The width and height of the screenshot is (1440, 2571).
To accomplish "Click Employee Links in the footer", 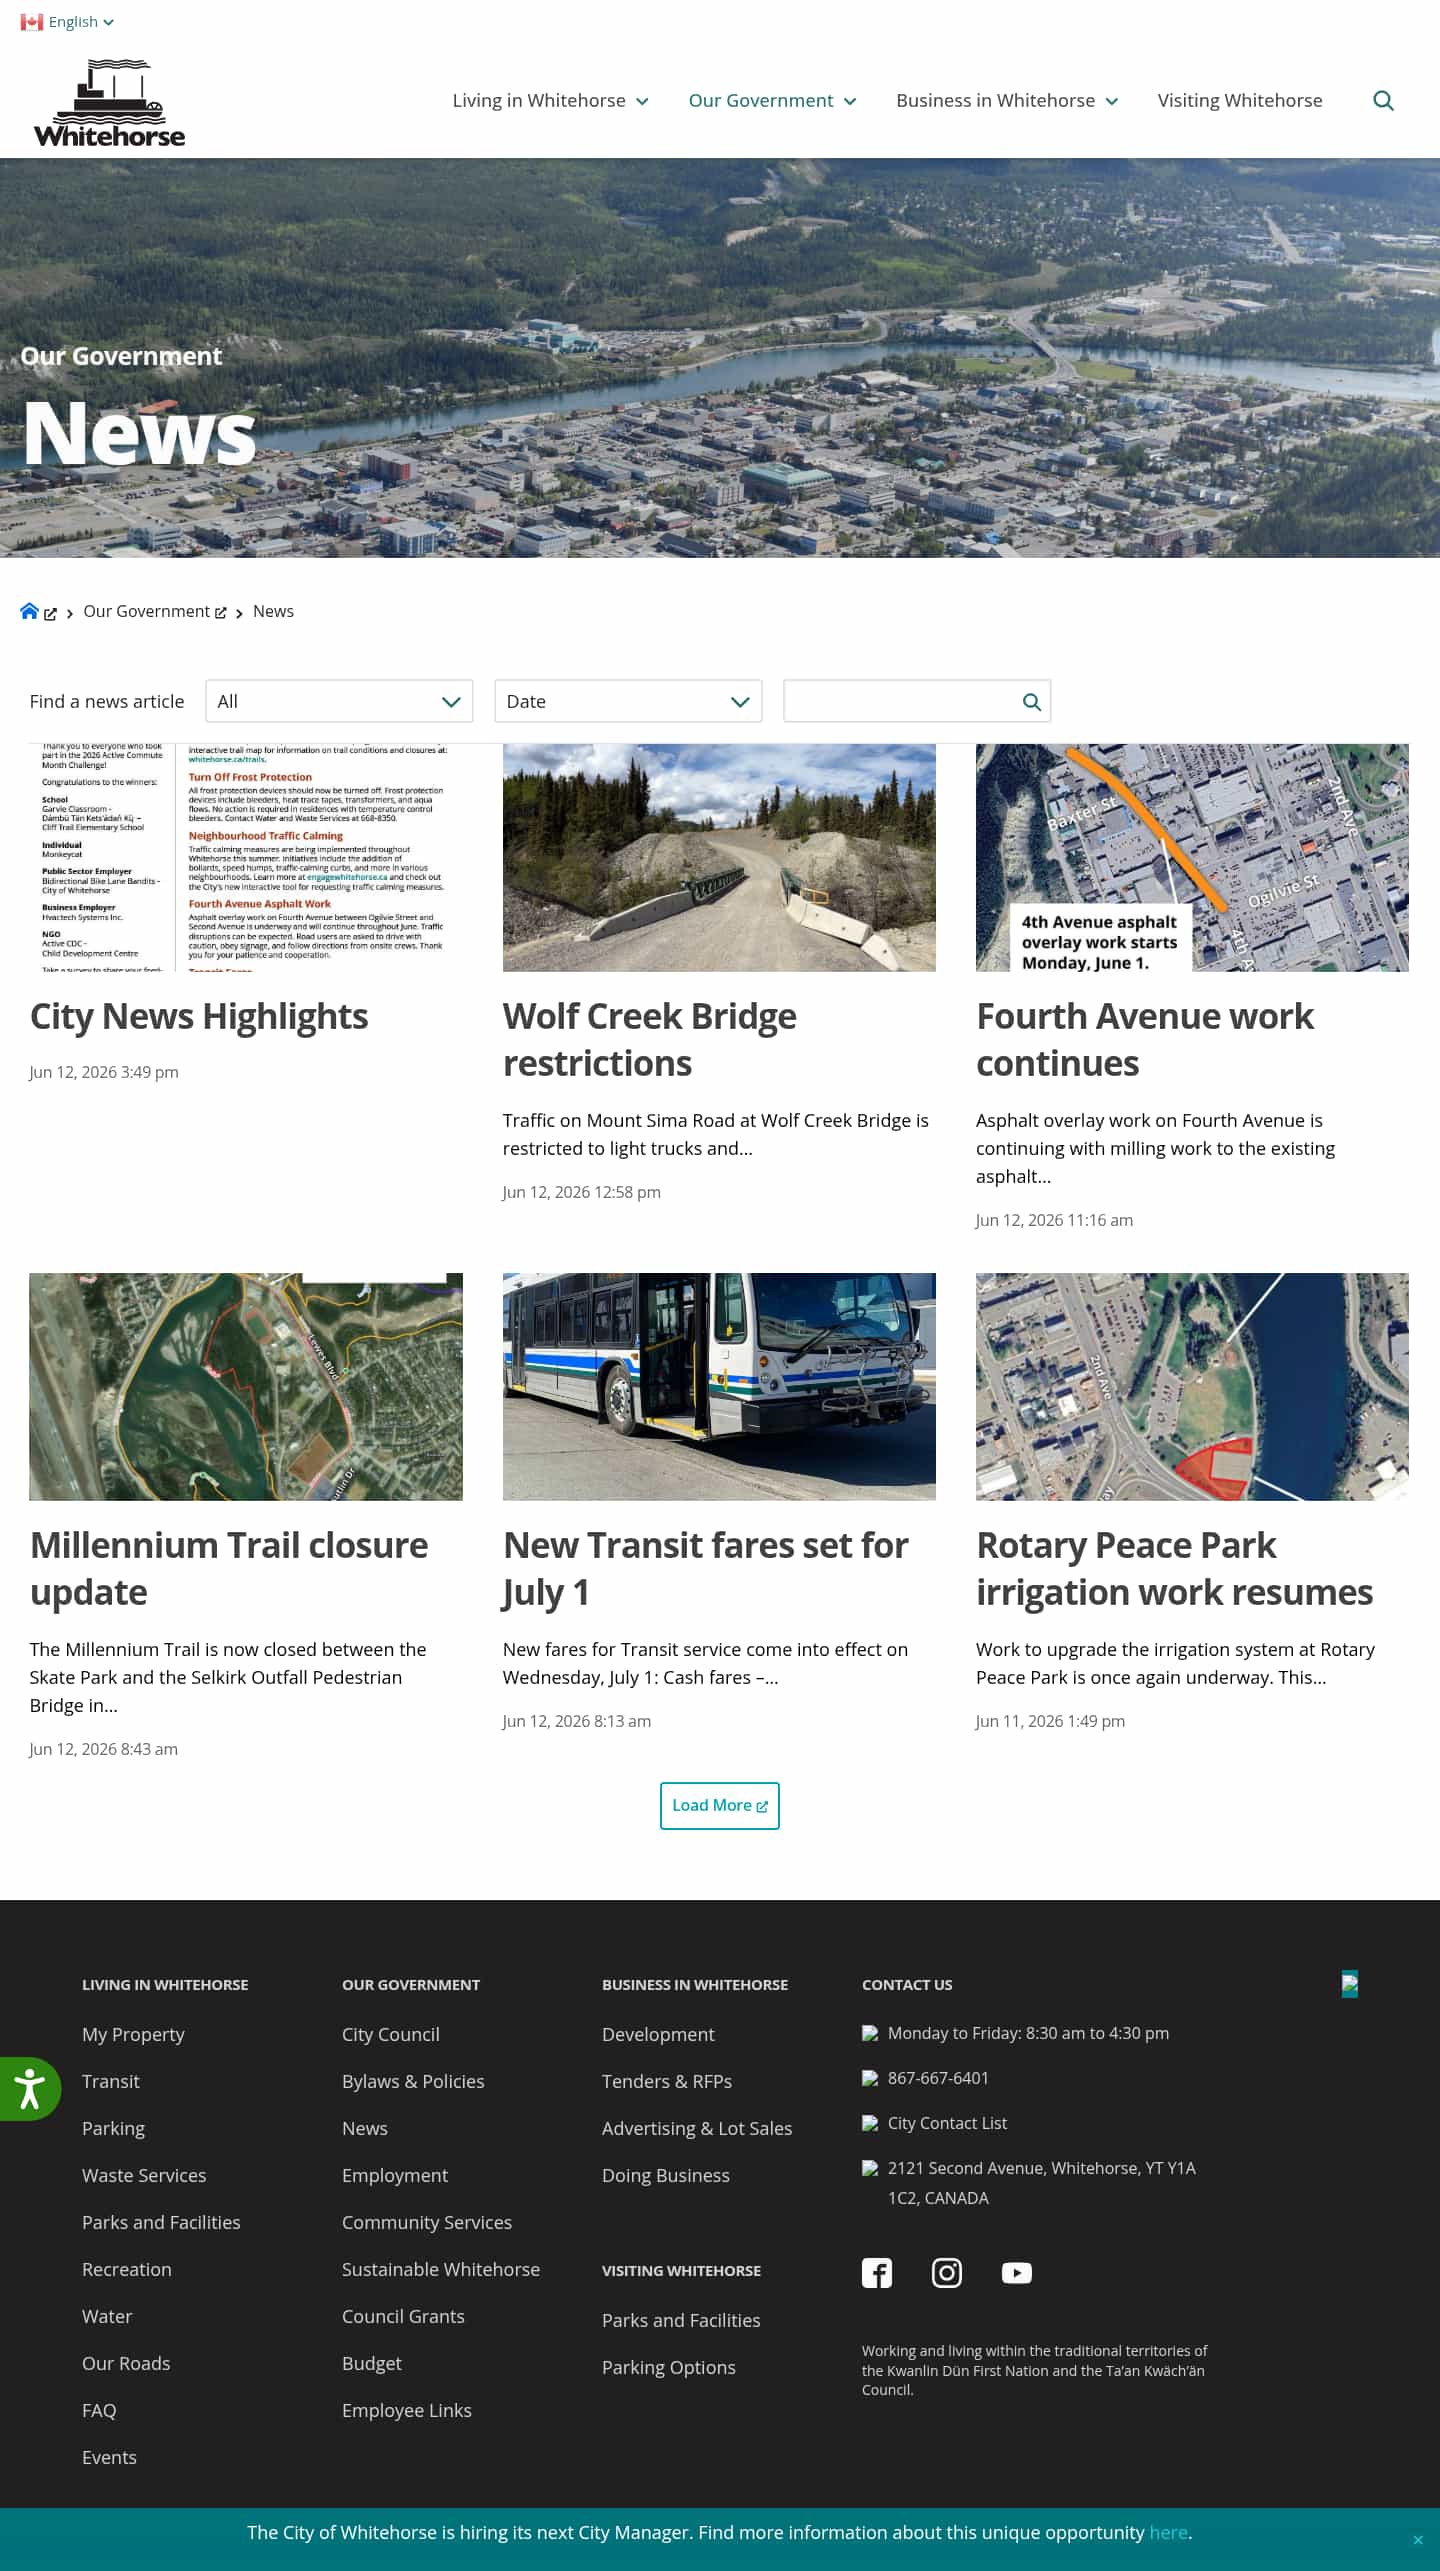I will click(x=407, y=2410).
